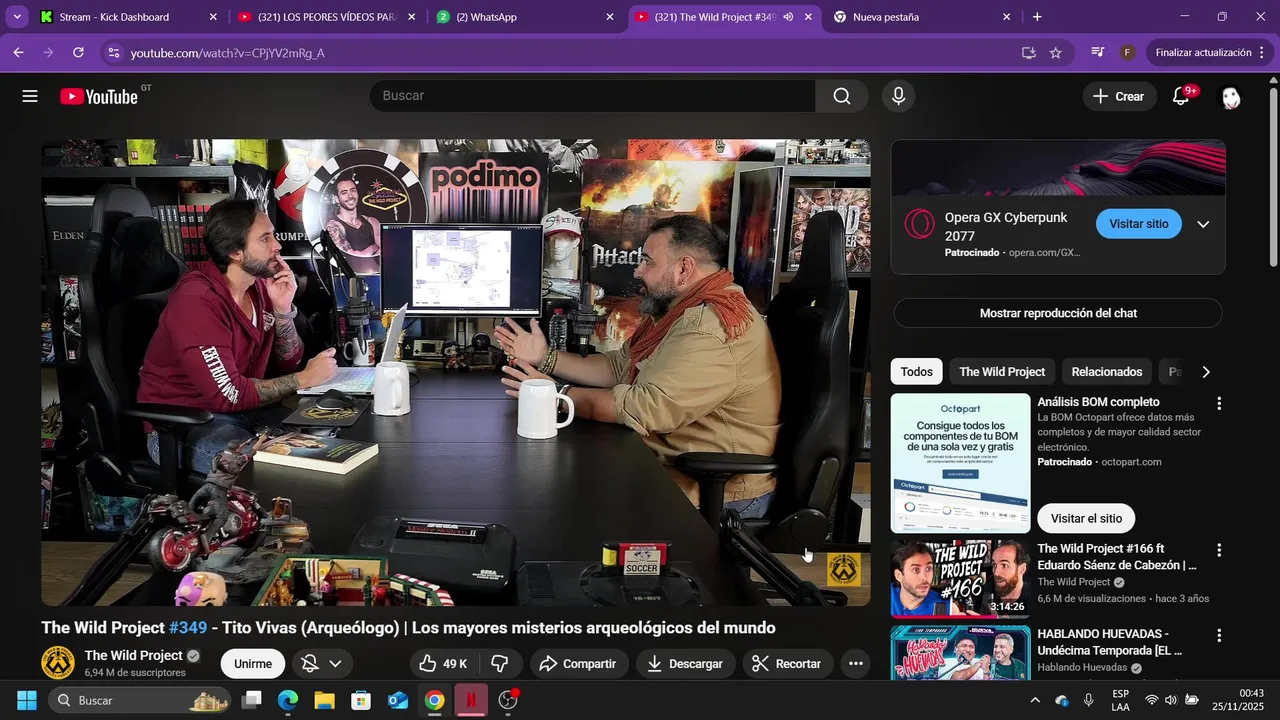This screenshot has width=1280, height=720.
Task: Click the address bar URL
Action: pyautogui.click(x=227, y=53)
